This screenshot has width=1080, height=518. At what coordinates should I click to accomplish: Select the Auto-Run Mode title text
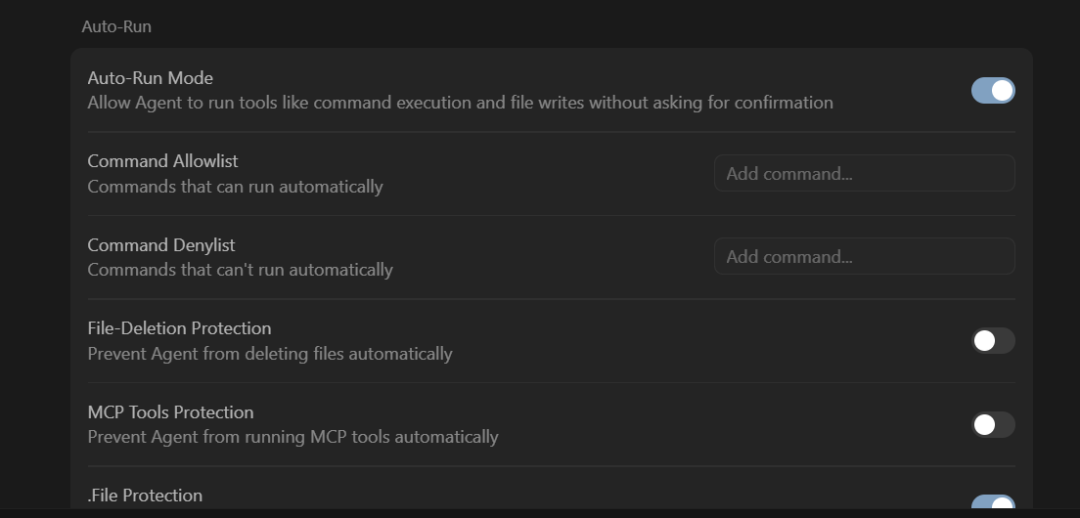(x=150, y=78)
